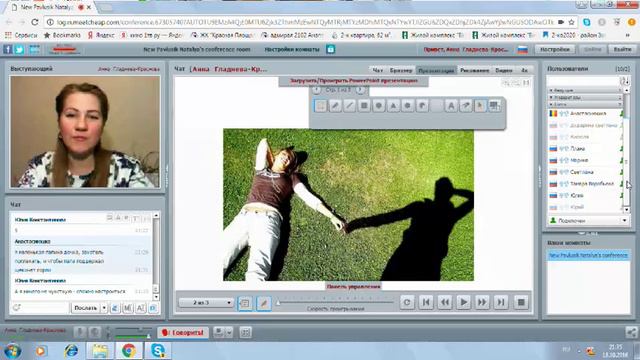Jump to the first slide
Screen dimensions: 640x360
coord(426,302)
